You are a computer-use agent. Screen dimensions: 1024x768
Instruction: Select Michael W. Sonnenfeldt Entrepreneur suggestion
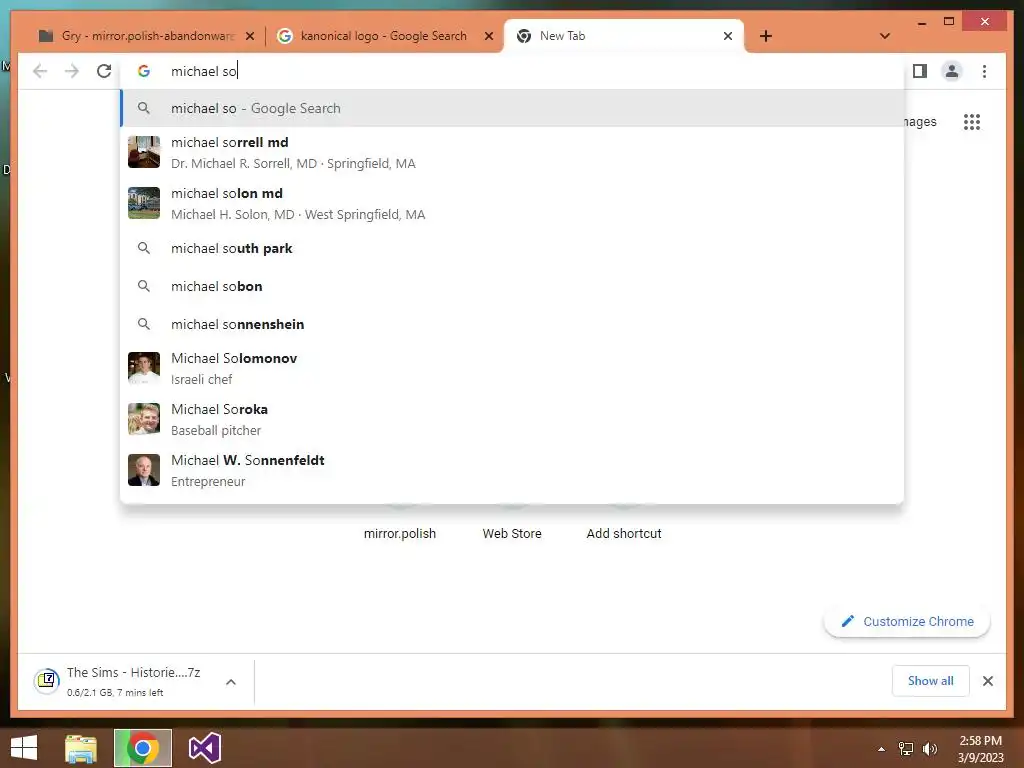pos(513,470)
